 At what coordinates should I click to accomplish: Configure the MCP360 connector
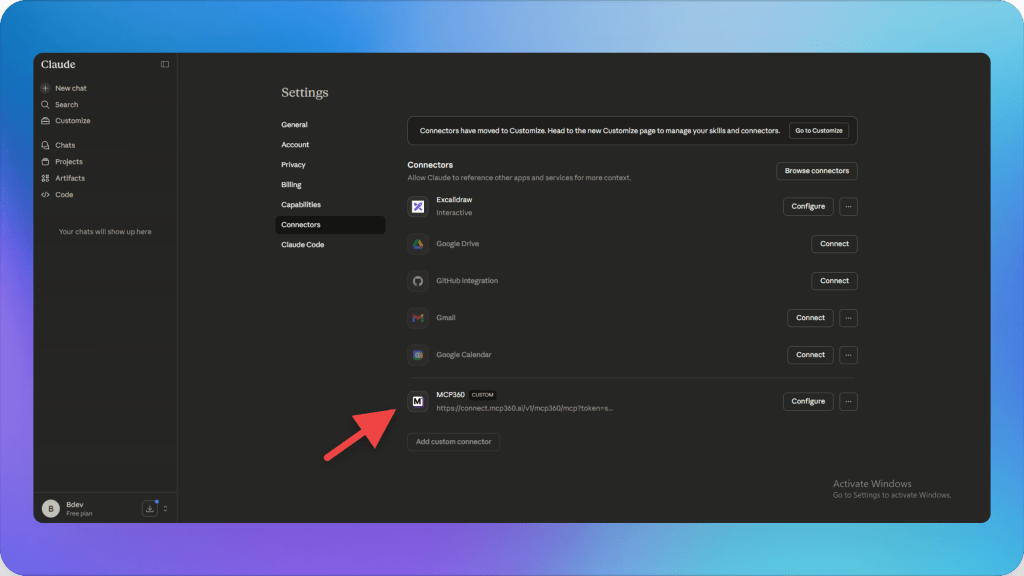[x=808, y=401]
